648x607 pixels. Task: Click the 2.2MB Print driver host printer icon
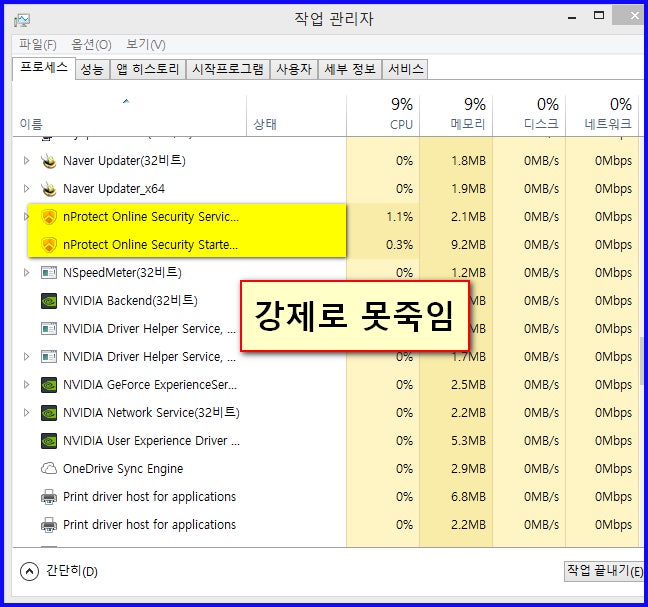(49, 525)
